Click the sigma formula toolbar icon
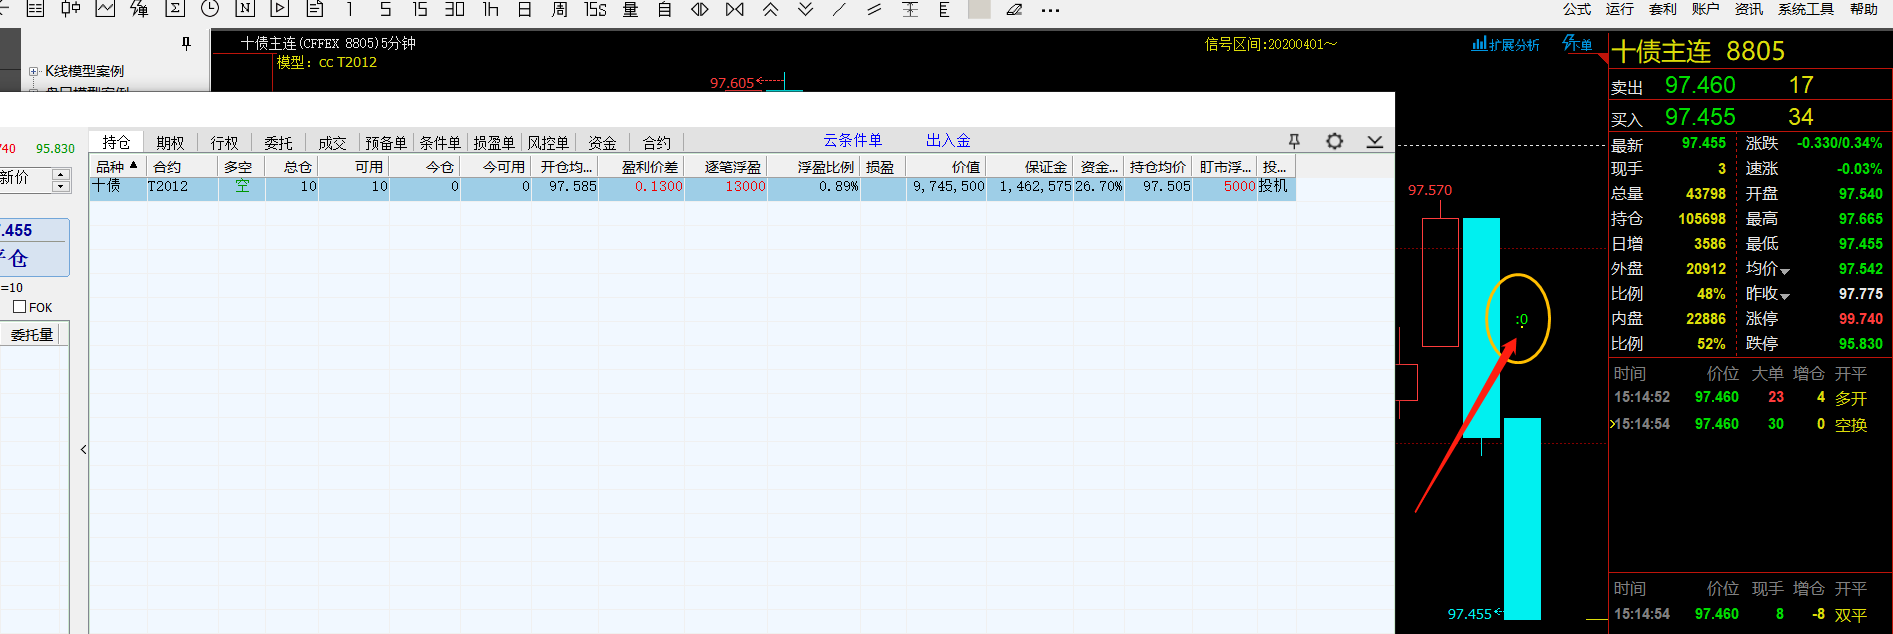The height and width of the screenshot is (634, 1893). pos(175,9)
